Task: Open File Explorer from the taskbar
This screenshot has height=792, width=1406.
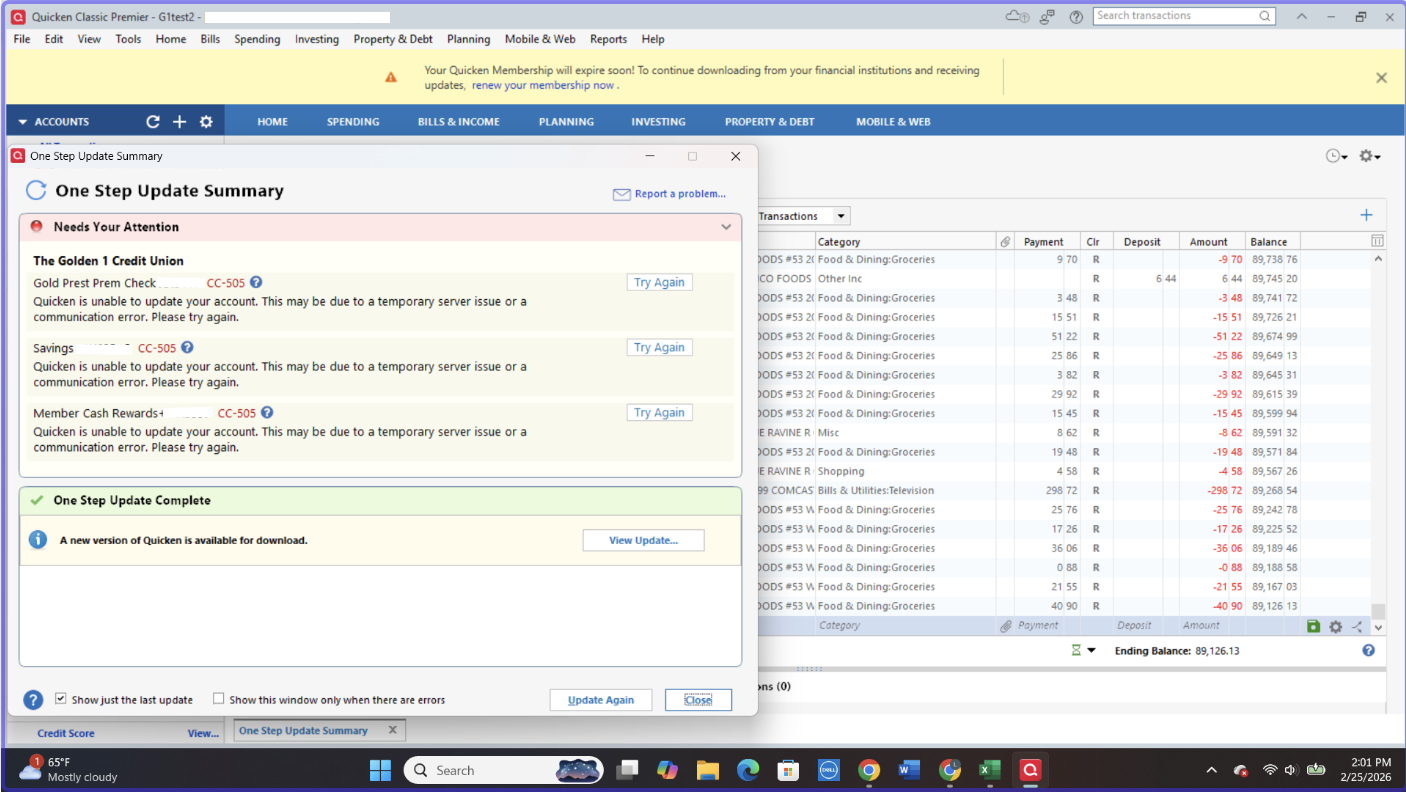Action: coord(708,770)
